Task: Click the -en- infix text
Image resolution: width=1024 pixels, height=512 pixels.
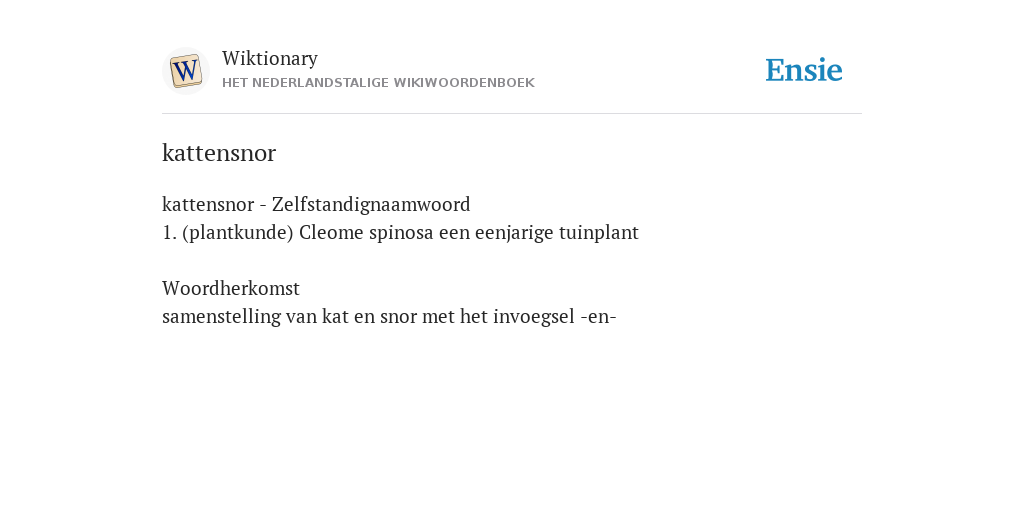Action: click(598, 317)
